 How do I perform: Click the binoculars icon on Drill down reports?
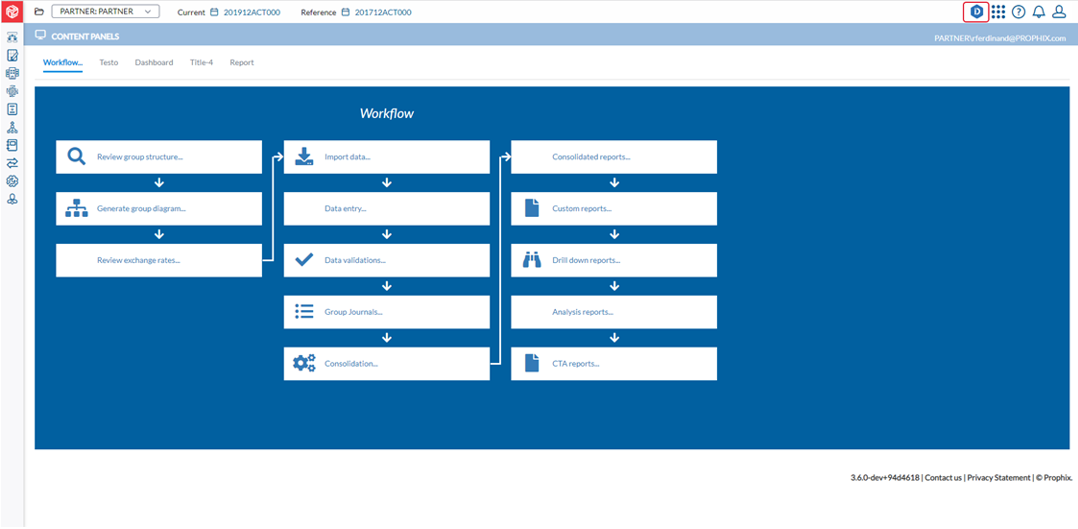click(x=531, y=260)
